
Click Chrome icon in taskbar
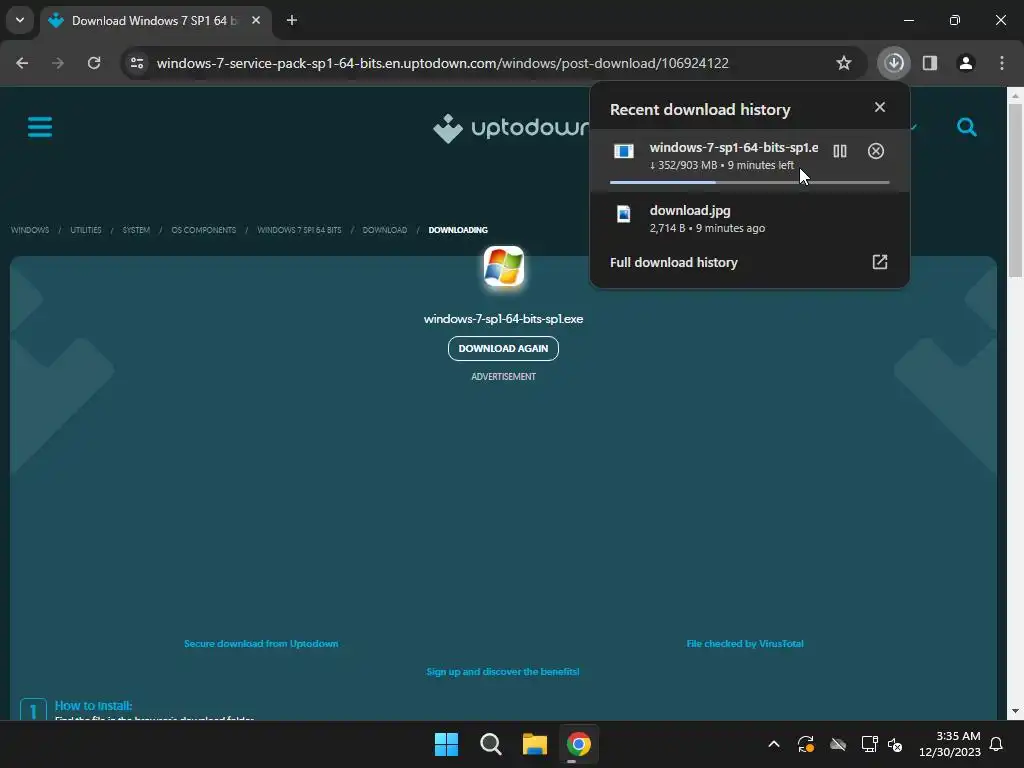579,744
